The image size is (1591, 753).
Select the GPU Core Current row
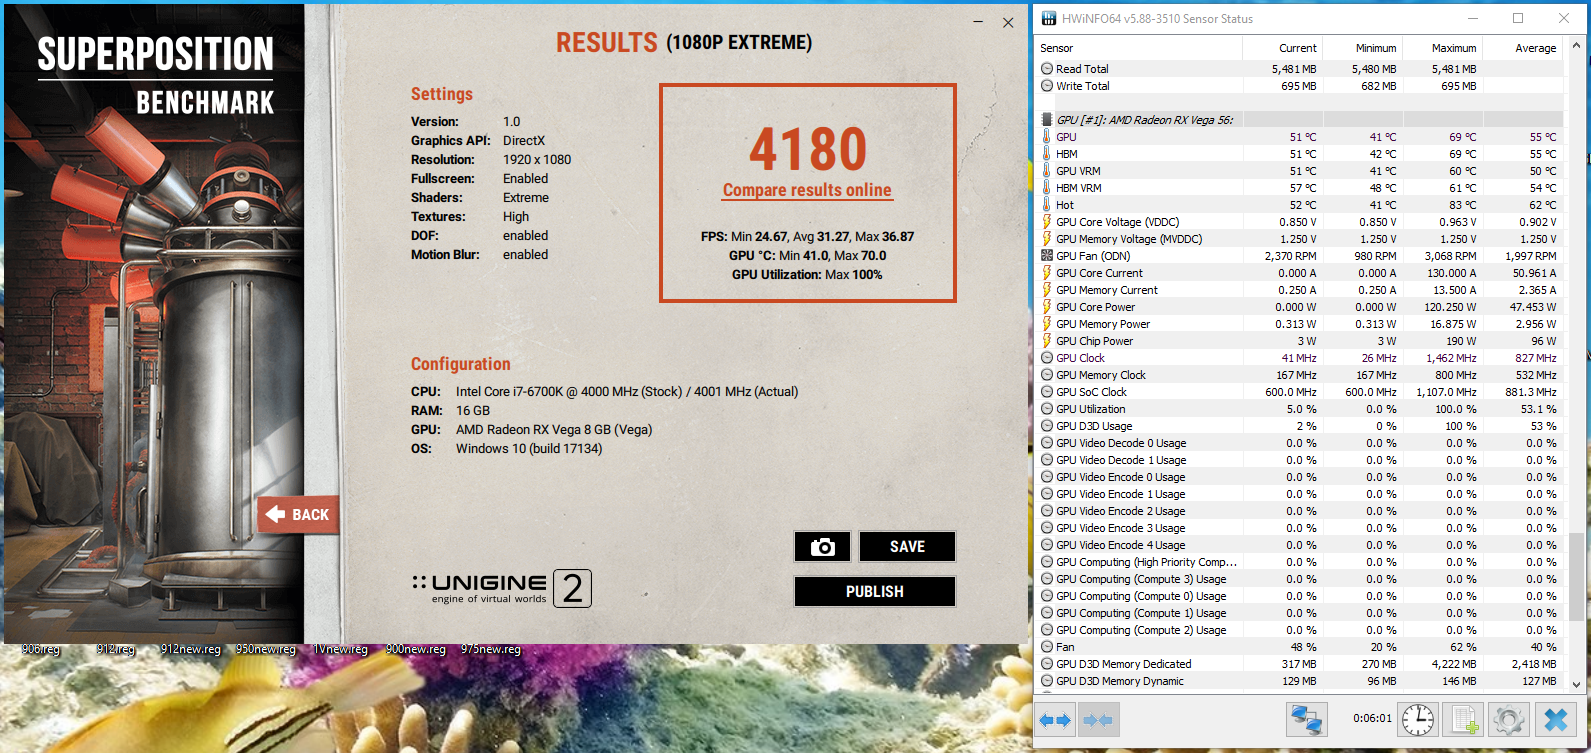click(x=1299, y=273)
